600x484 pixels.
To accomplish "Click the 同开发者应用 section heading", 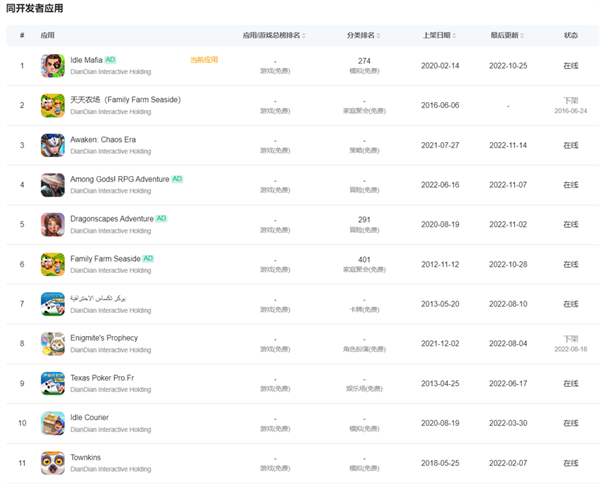I will click(34, 8).
